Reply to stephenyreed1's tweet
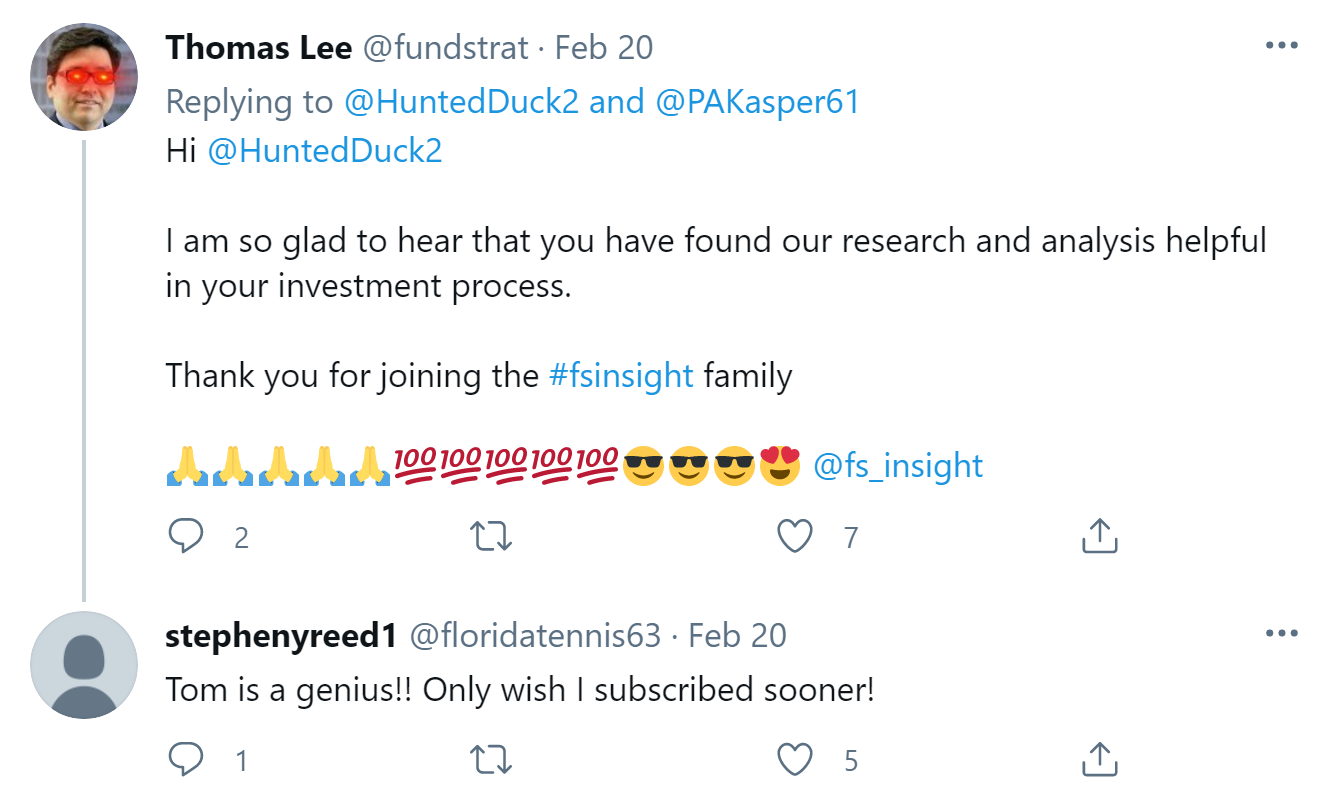 (x=186, y=761)
